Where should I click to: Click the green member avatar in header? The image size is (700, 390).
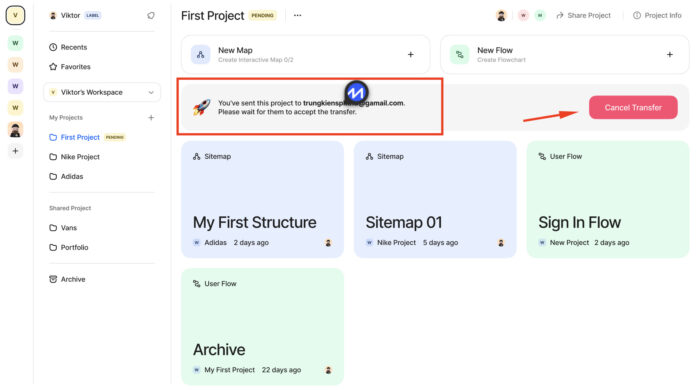pos(540,16)
